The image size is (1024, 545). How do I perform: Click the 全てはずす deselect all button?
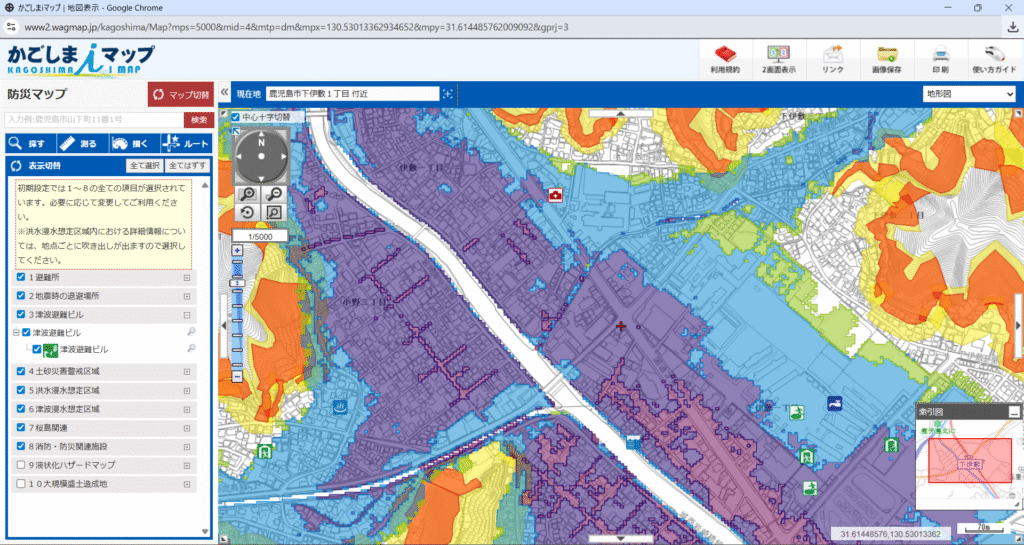(187, 165)
